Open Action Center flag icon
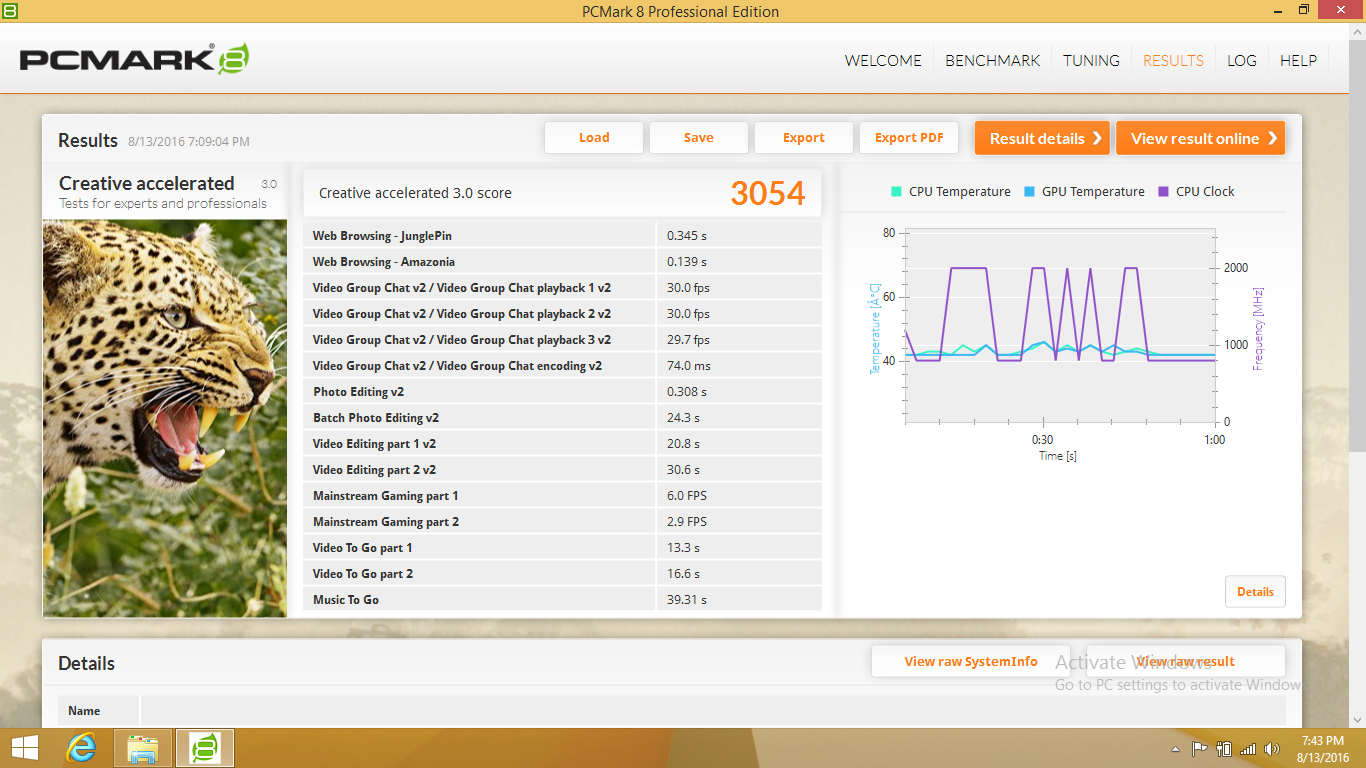 click(x=1200, y=748)
